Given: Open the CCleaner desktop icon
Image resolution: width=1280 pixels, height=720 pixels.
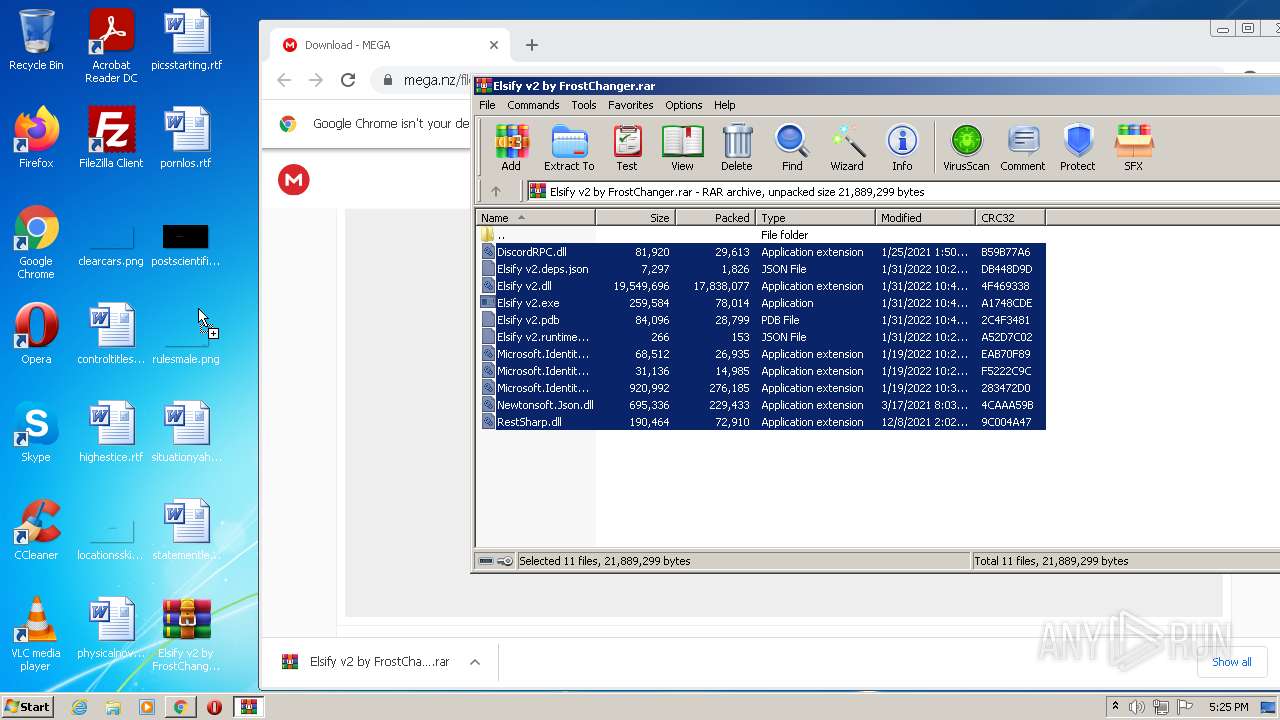Looking at the screenshot, I should (36, 530).
